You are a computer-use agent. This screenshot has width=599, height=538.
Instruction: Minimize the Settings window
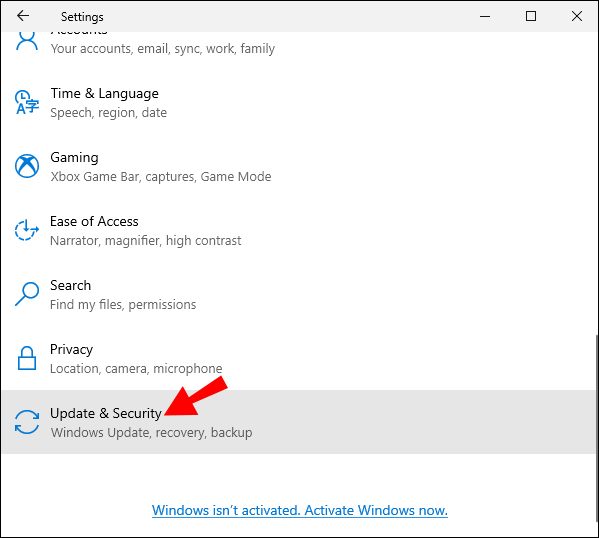[485, 16]
